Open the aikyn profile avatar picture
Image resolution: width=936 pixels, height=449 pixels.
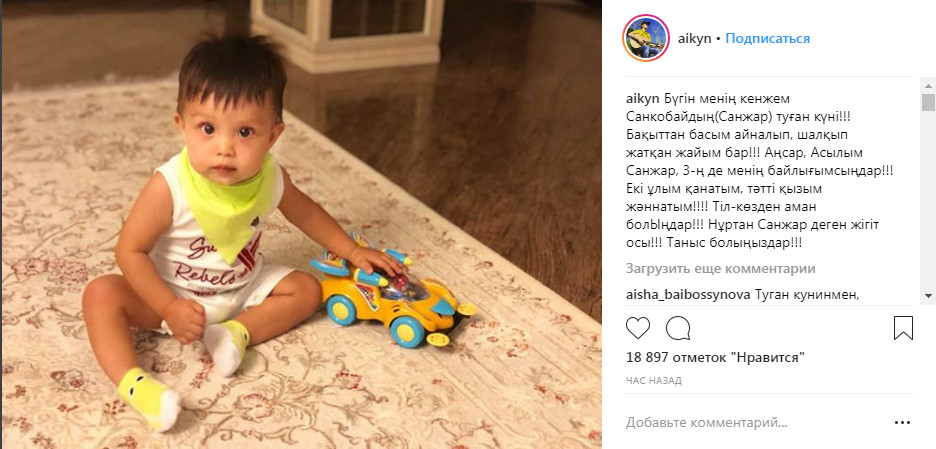[x=645, y=38]
